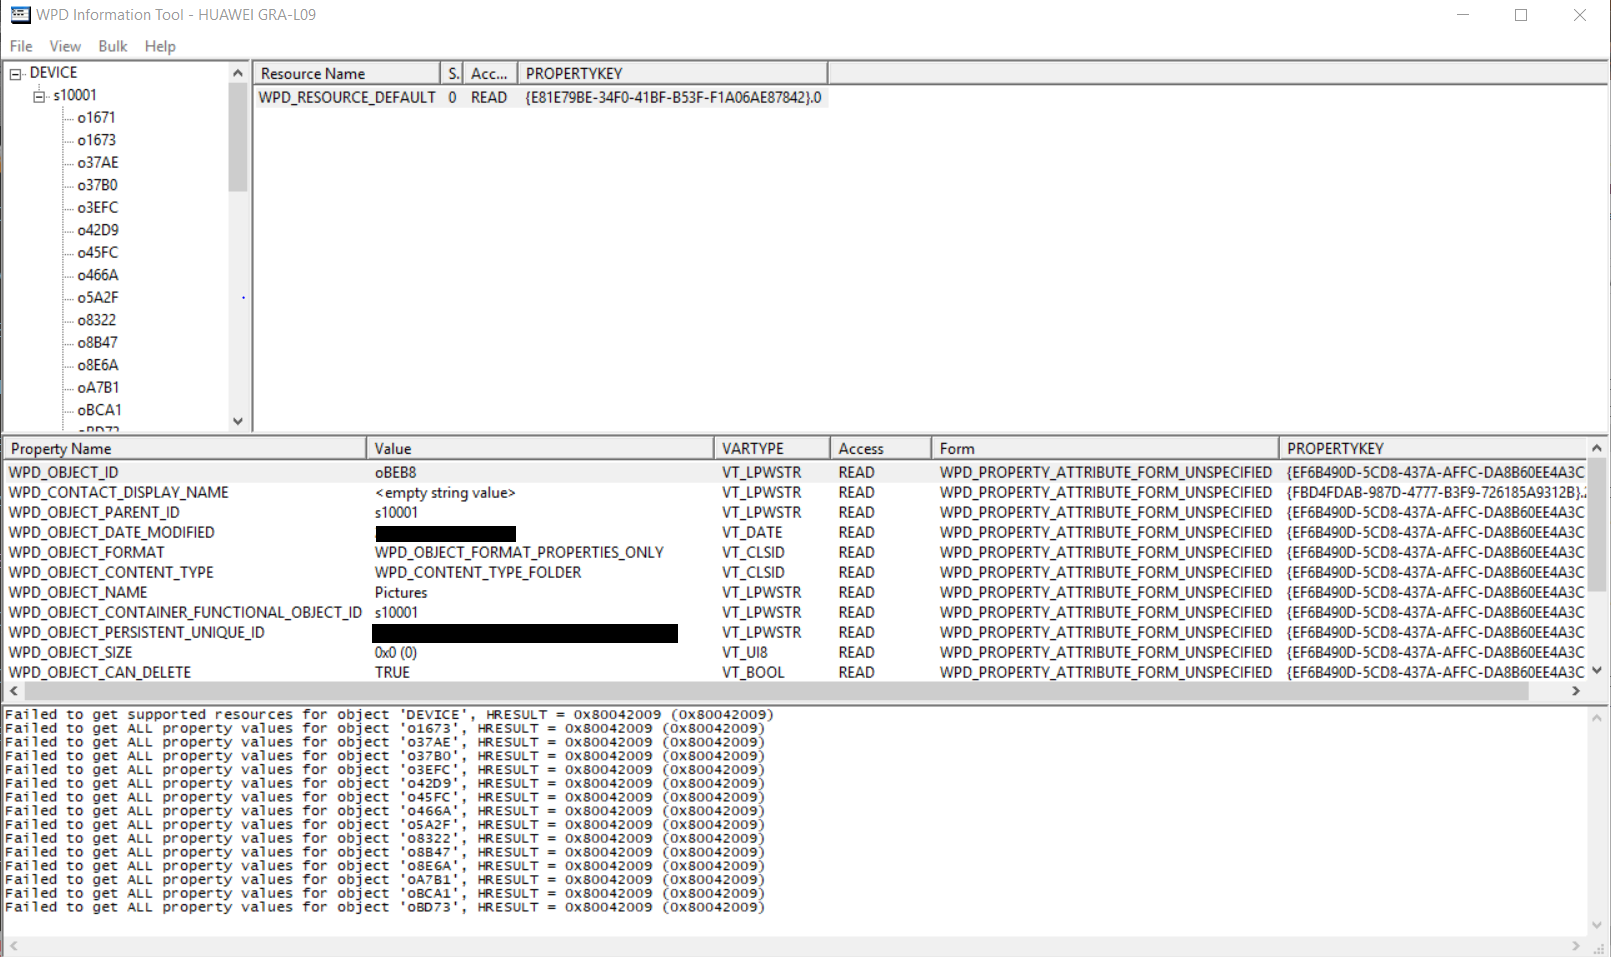Click the Value column header

click(x=540, y=448)
